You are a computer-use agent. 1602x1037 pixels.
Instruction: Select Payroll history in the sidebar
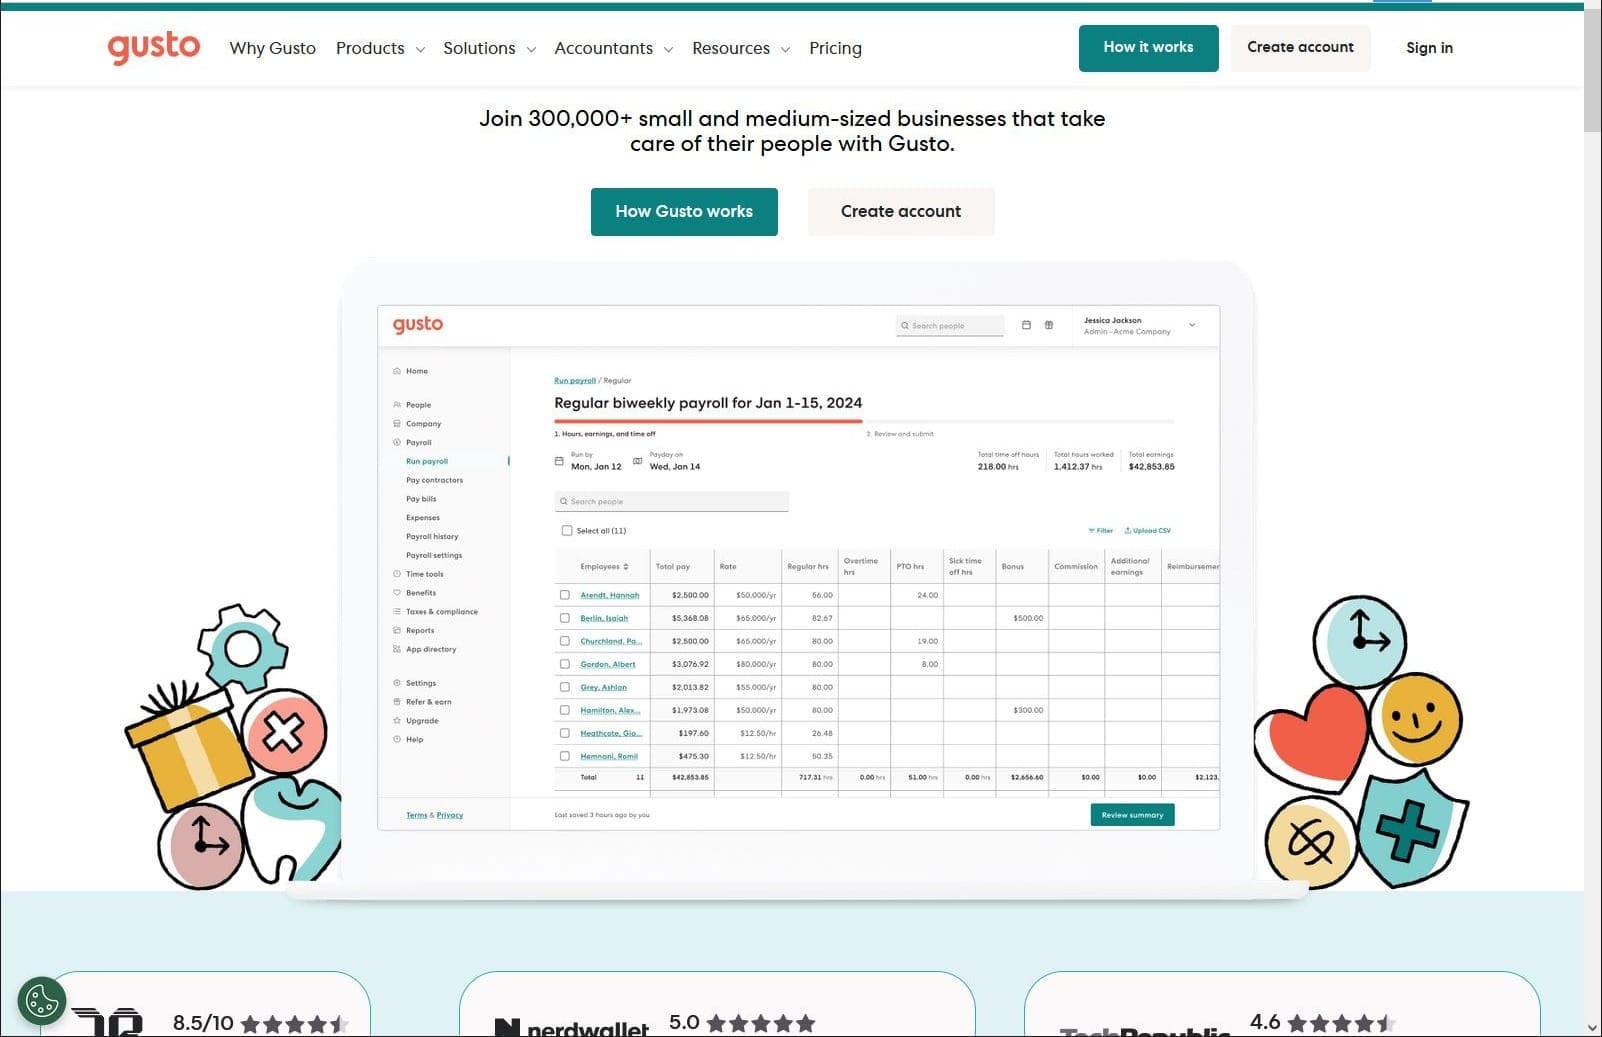tap(432, 537)
